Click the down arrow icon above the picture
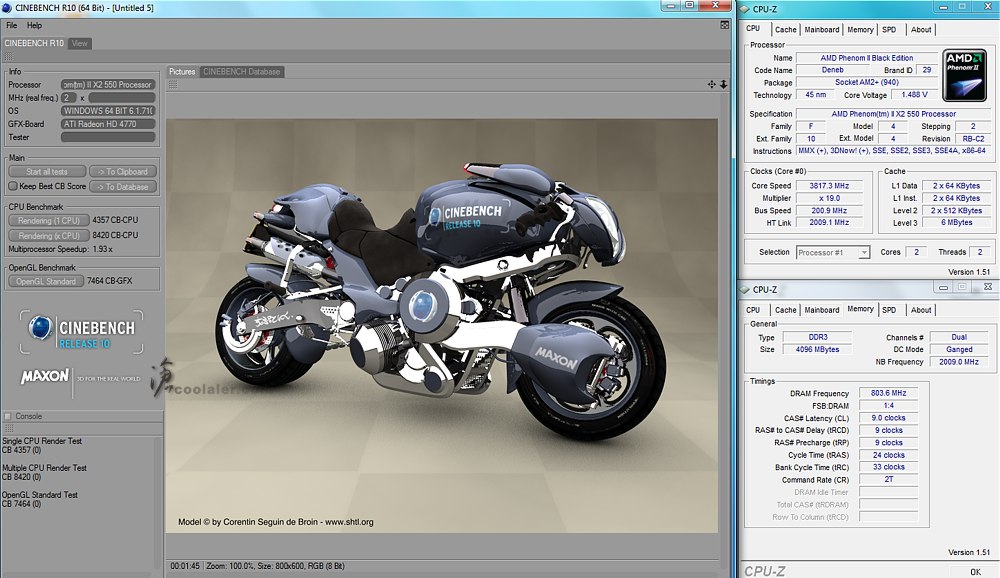 coord(724,84)
